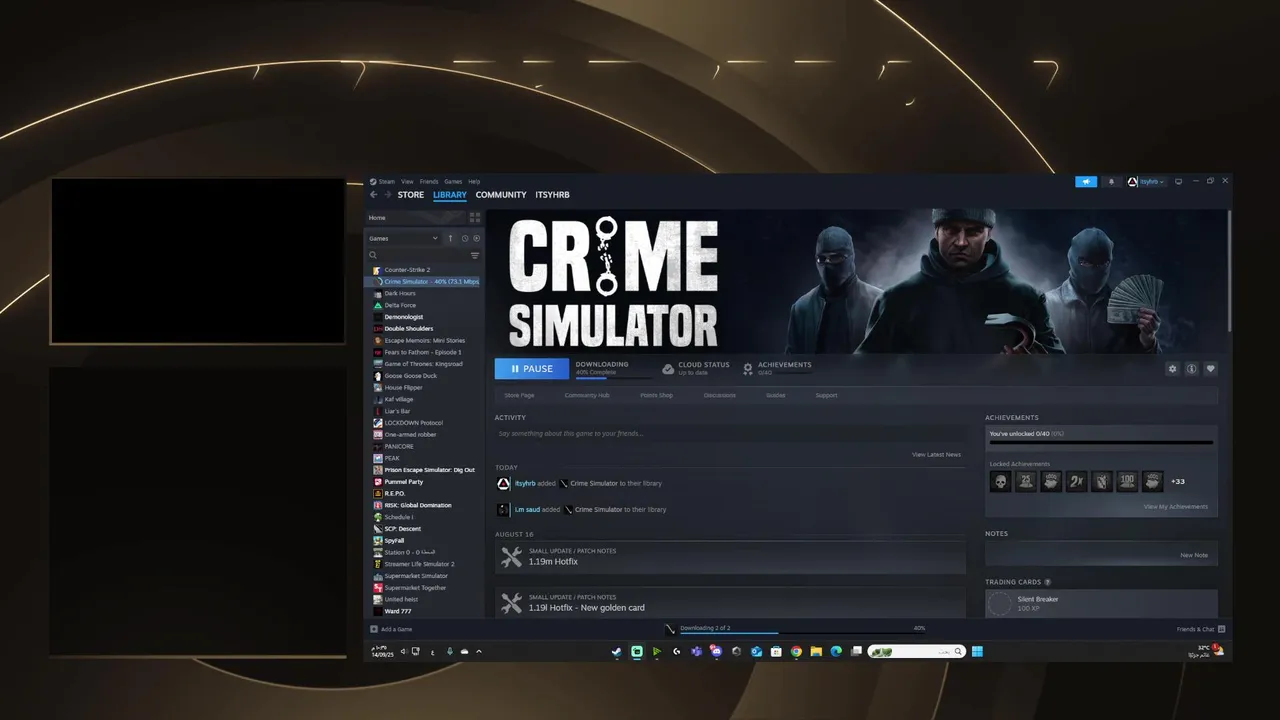Open the Steam menu
The height and width of the screenshot is (720, 1280).
386,182
